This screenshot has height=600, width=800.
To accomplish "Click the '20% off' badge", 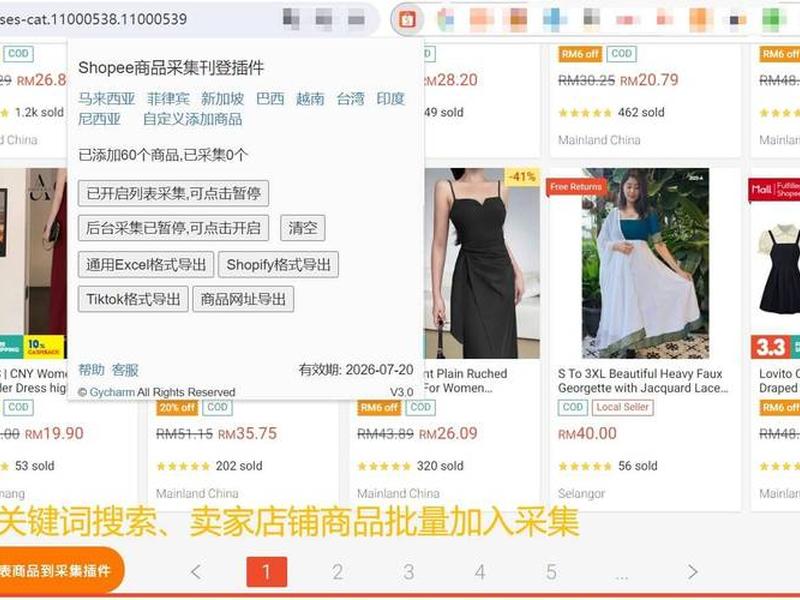I will pos(177,407).
